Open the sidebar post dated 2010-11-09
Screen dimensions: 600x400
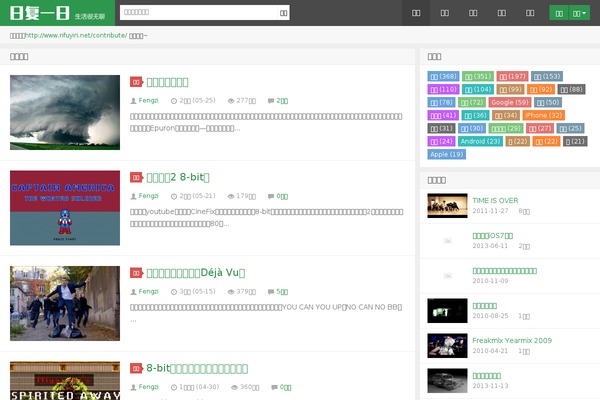click(504, 271)
